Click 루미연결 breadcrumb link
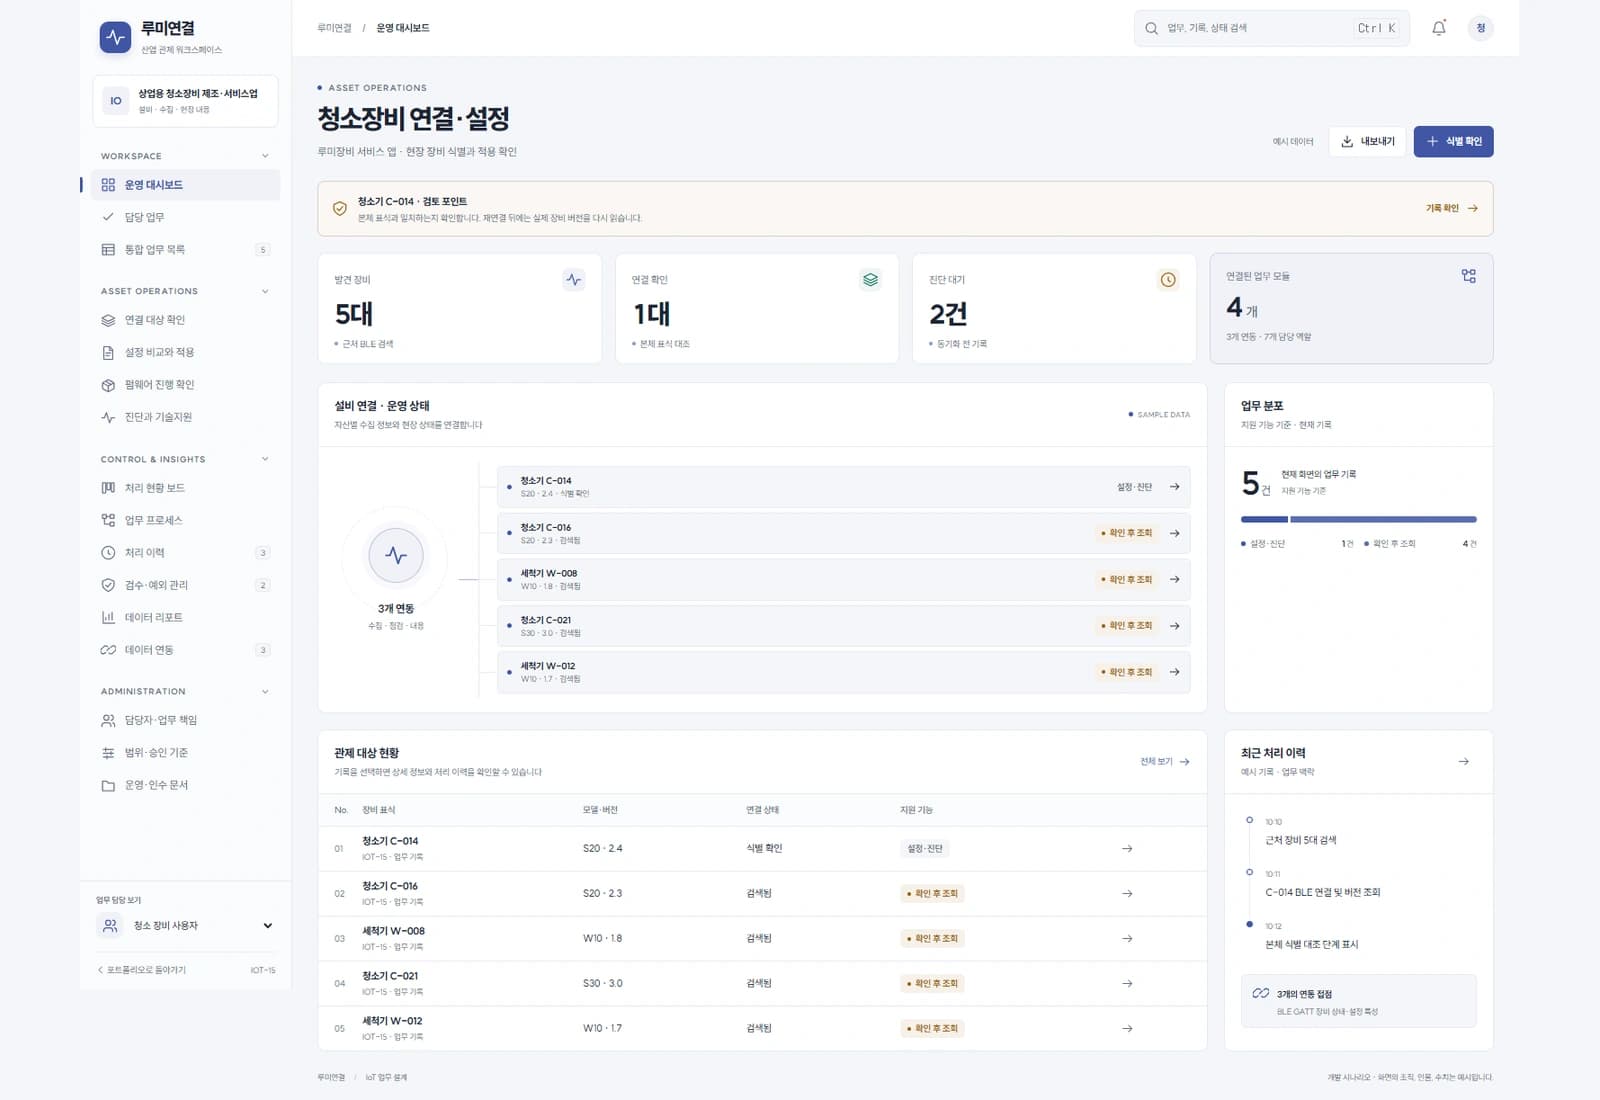1600x1100 pixels. (334, 28)
